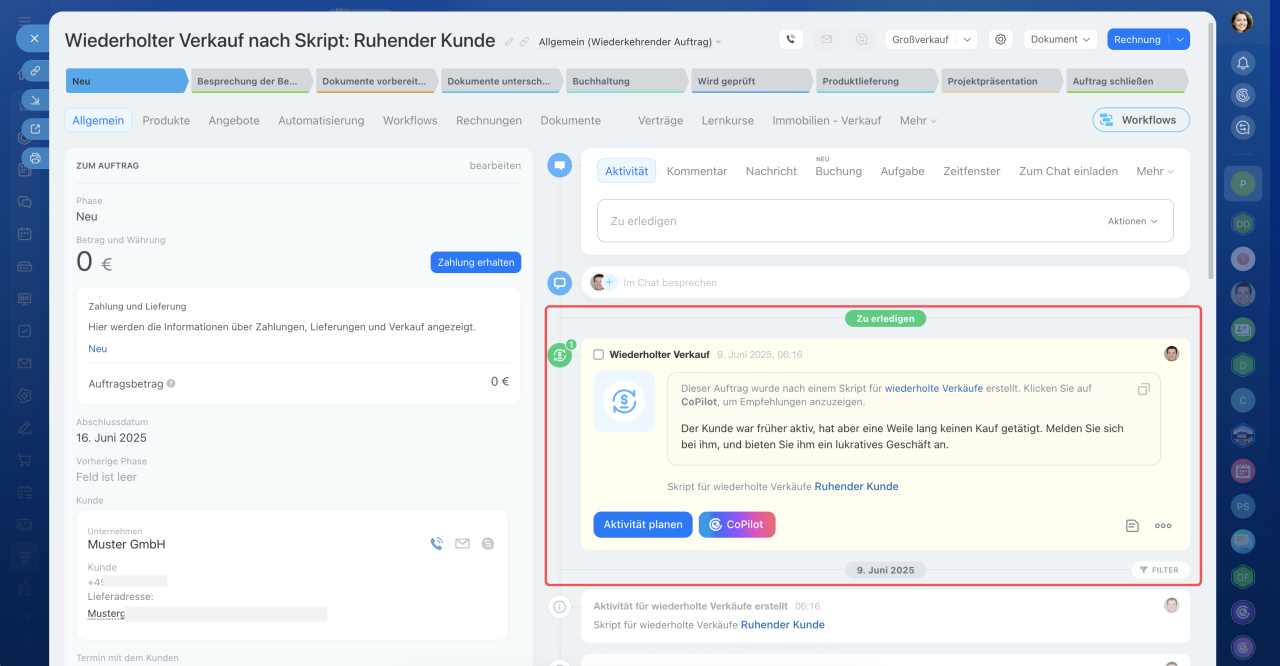
Task: Open Ruhender Kunde script link on card
Action: (x=856, y=486)
